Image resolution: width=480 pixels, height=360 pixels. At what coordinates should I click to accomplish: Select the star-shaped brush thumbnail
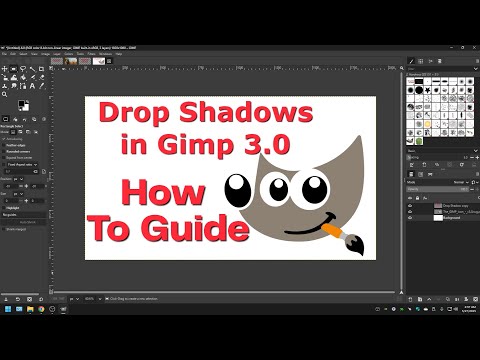tap(428, 90)
